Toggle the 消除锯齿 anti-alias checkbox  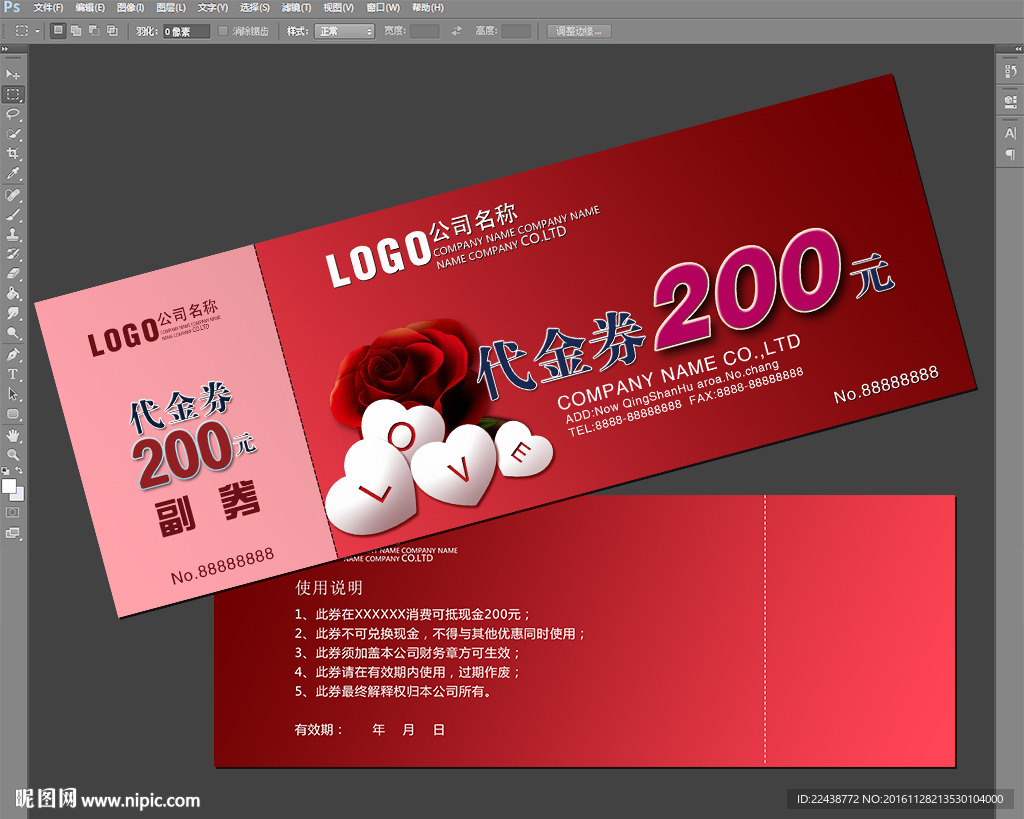223,31
